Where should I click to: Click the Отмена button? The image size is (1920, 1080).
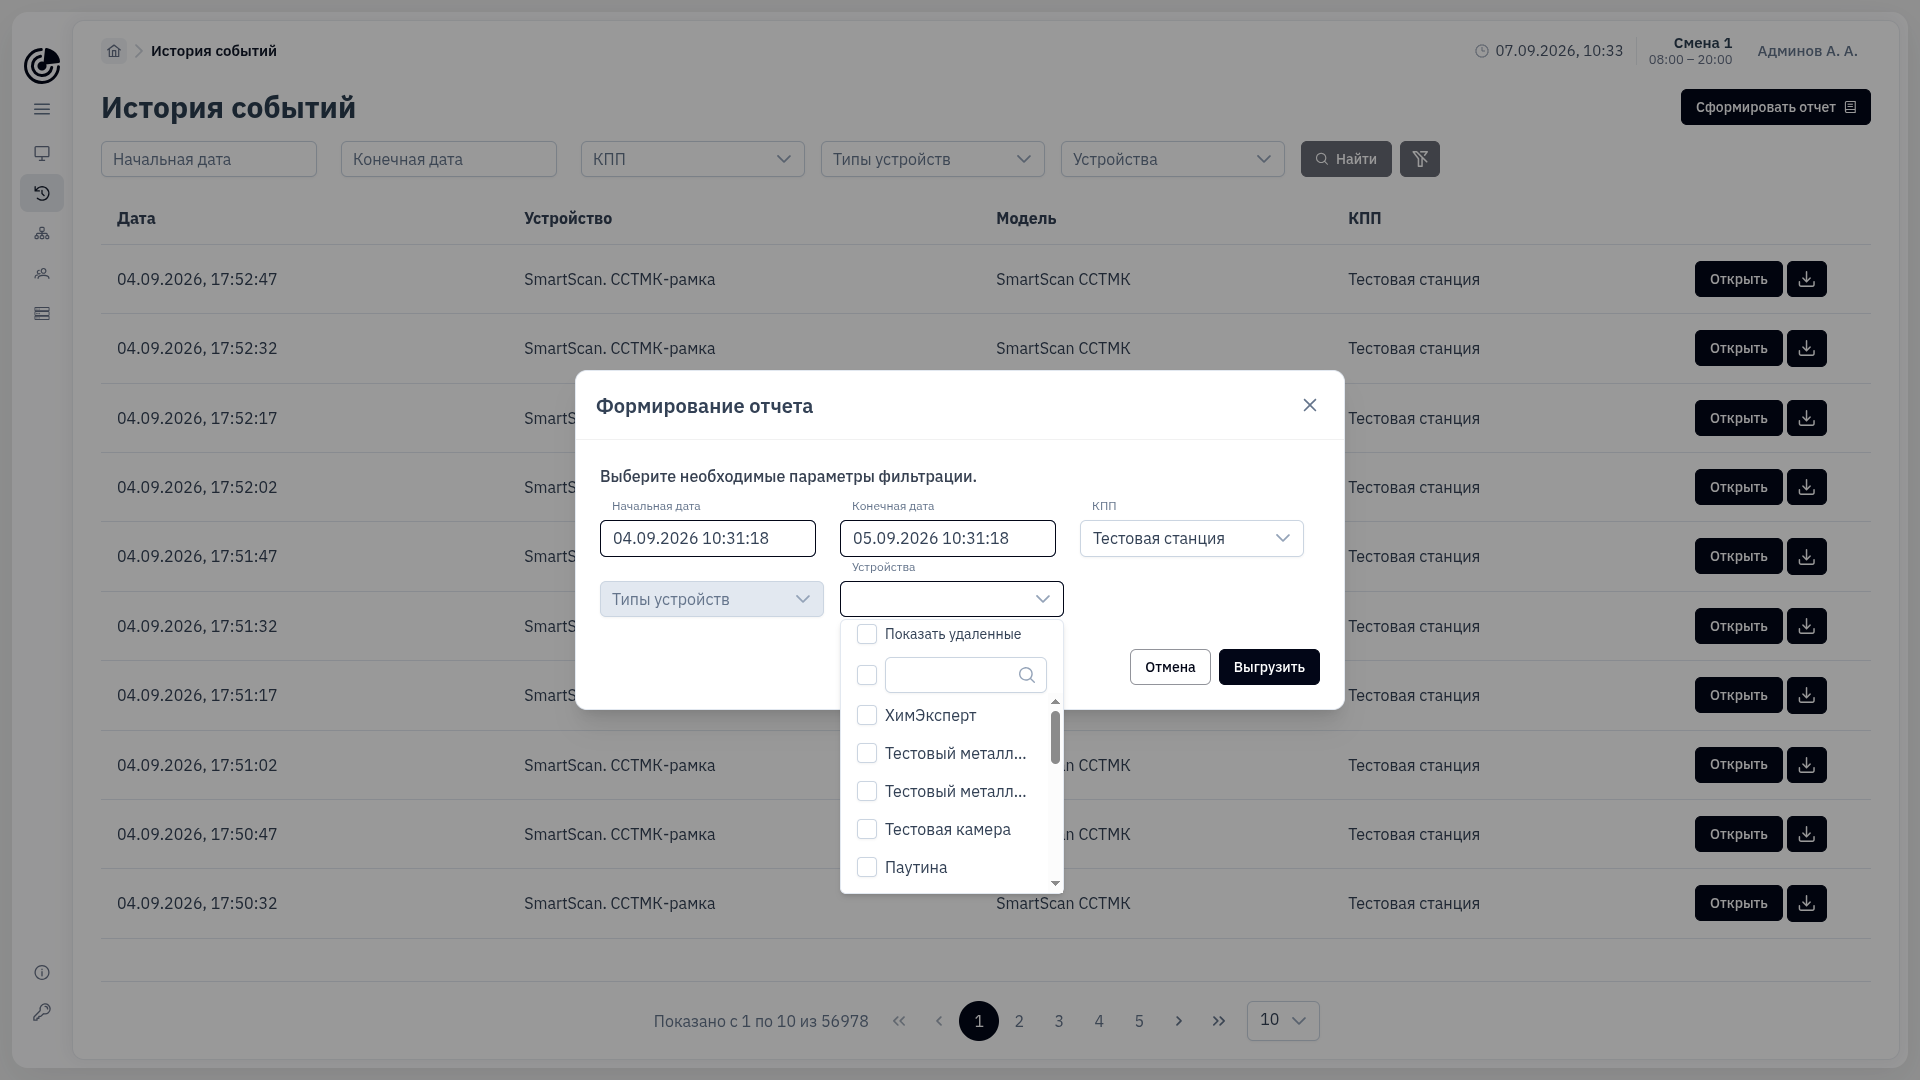pyautogui.click(x=1170, y=667)
